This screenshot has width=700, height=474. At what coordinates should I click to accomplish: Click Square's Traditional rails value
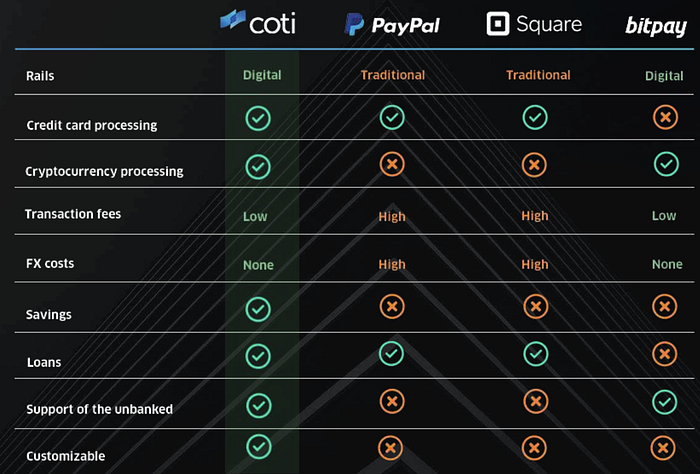(x=538, y=75)
